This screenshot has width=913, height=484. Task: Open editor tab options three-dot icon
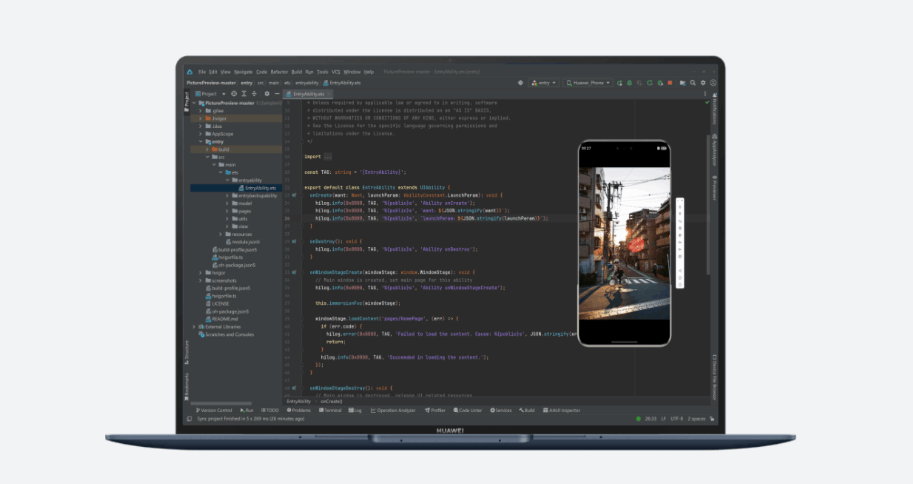point(705,94)
